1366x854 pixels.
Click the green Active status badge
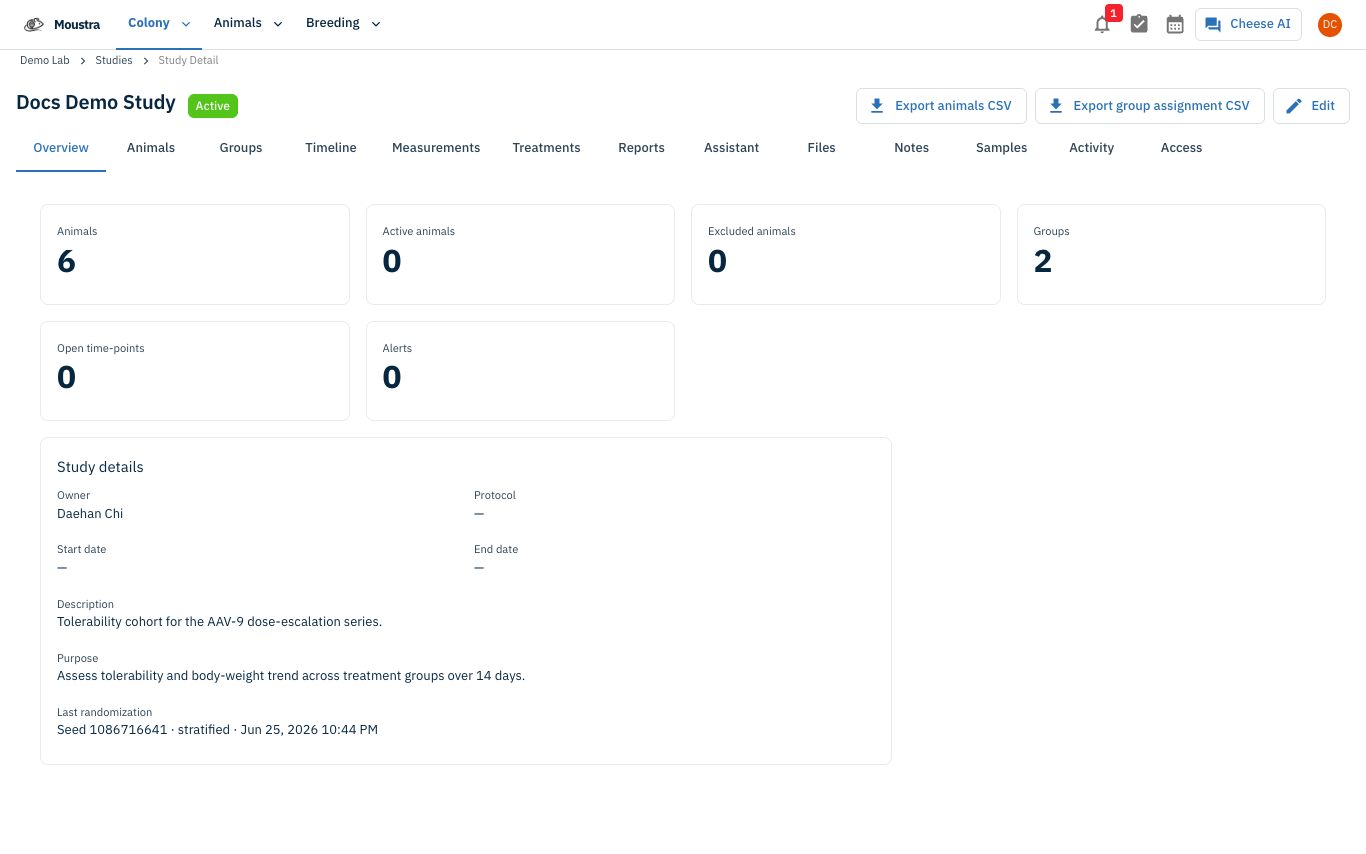pyautogui.click(x=213, y=106)
